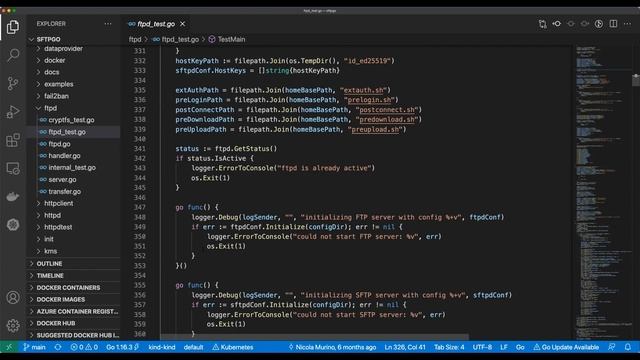Click the Explorer more actions ellipsis

coord(108,24)
